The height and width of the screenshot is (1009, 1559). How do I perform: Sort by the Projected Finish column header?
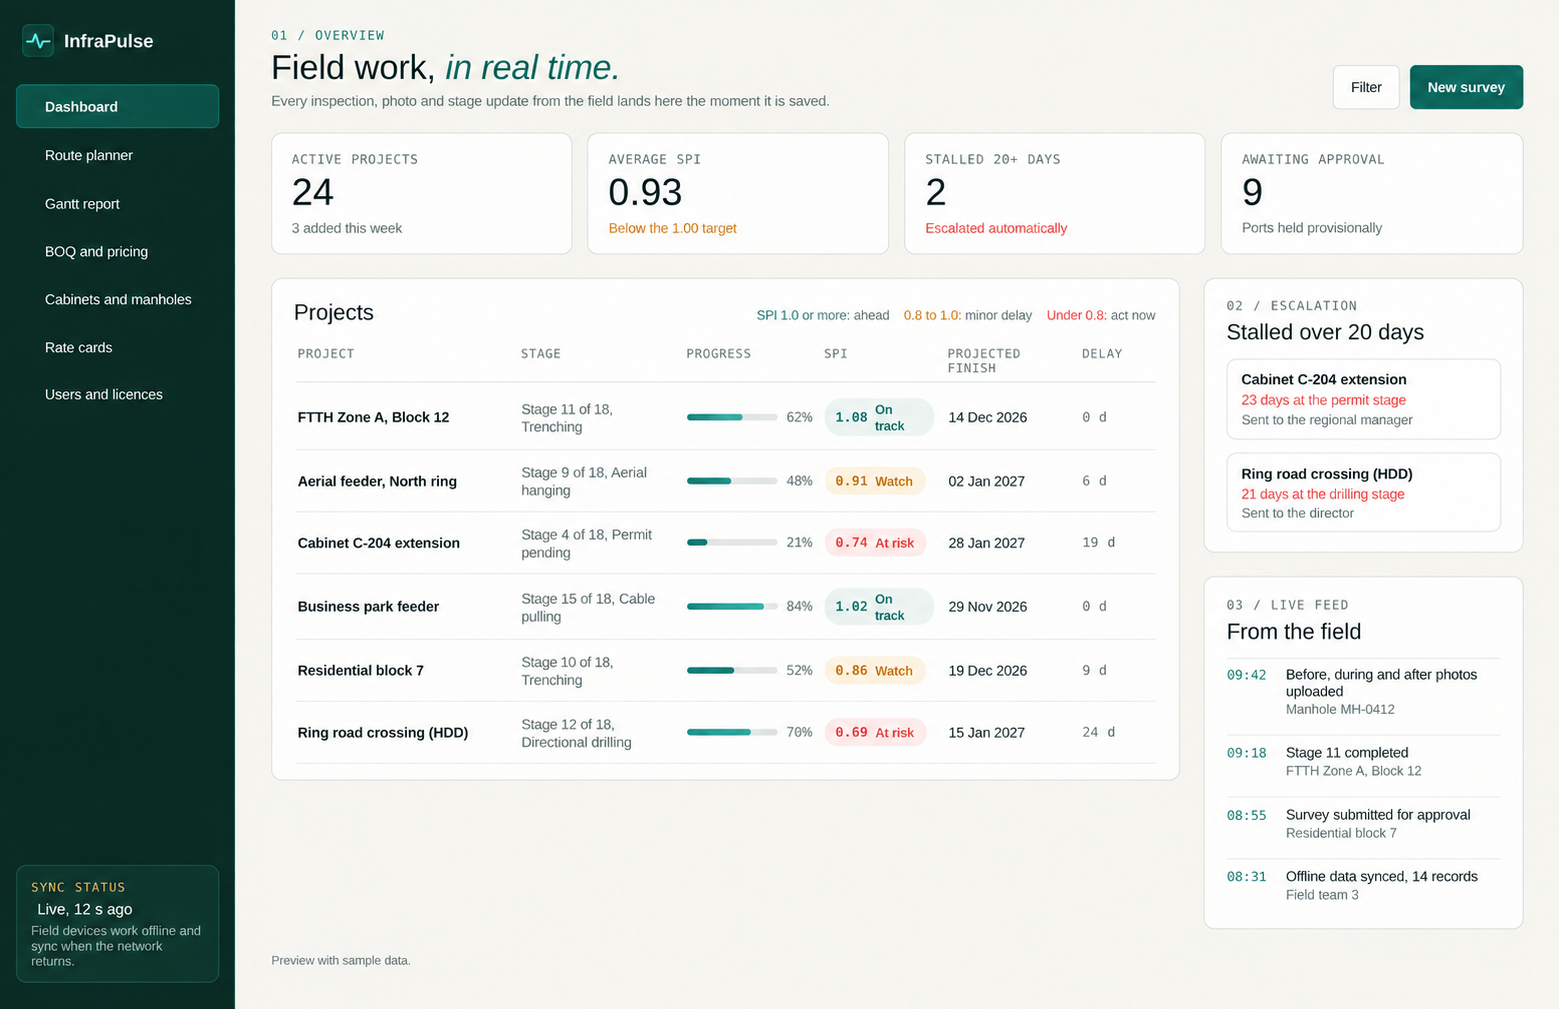[984, 361]
